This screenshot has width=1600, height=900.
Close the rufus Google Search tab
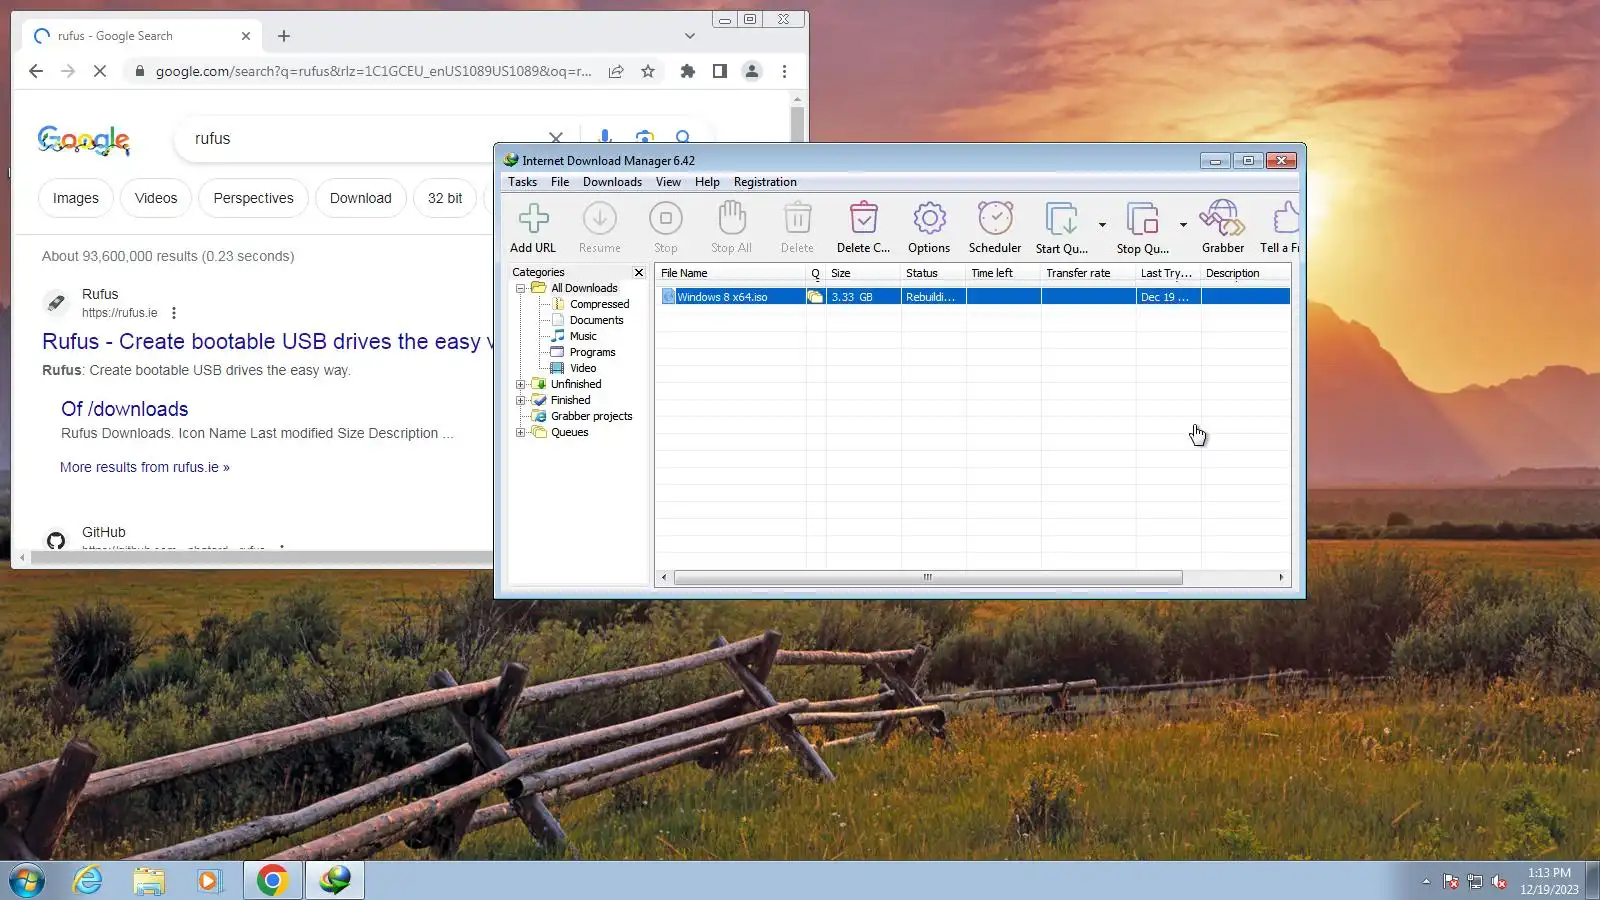pos(246,36)
